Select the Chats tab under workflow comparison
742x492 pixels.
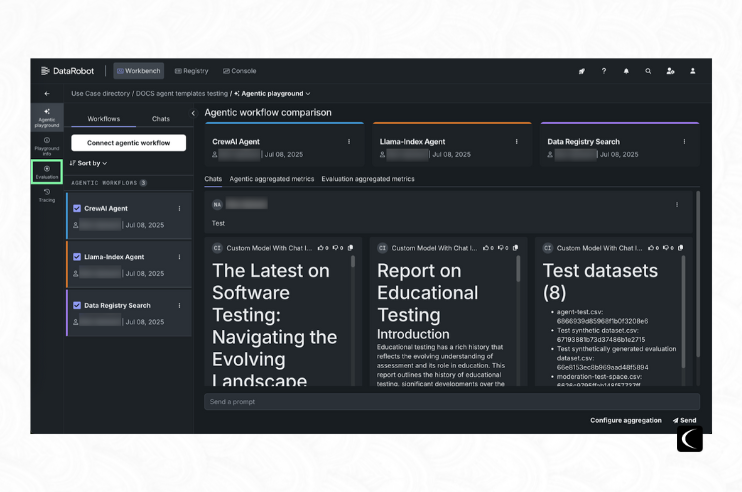213,179
